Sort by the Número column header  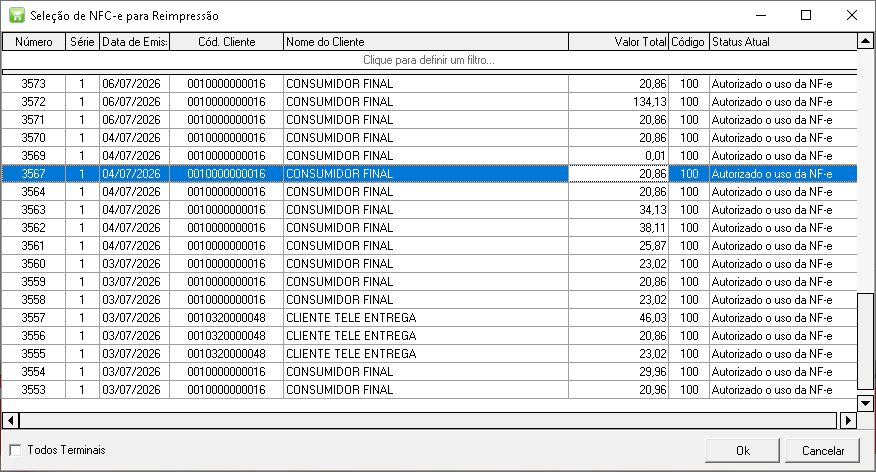click(x=34, y=42)
